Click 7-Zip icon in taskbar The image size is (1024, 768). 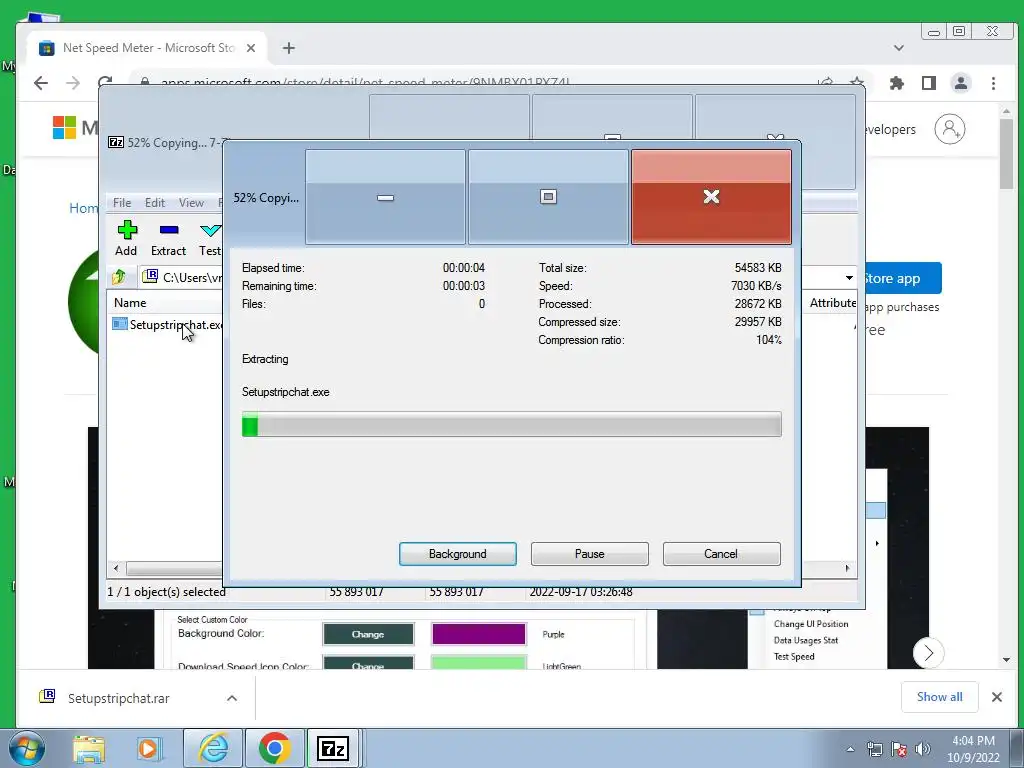tap(332, 748)
